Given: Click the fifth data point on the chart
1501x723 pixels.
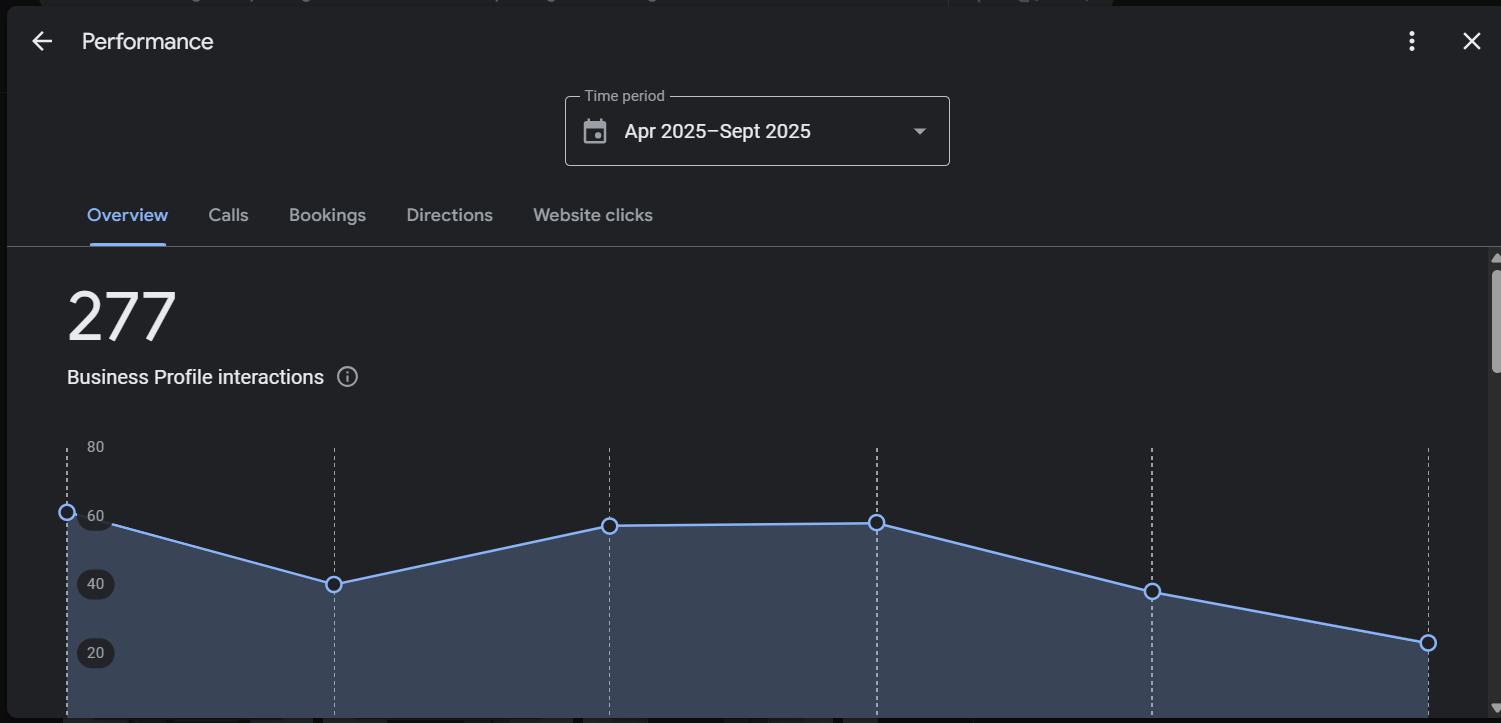Looking at the screenshot, I should pos(1152,592).
